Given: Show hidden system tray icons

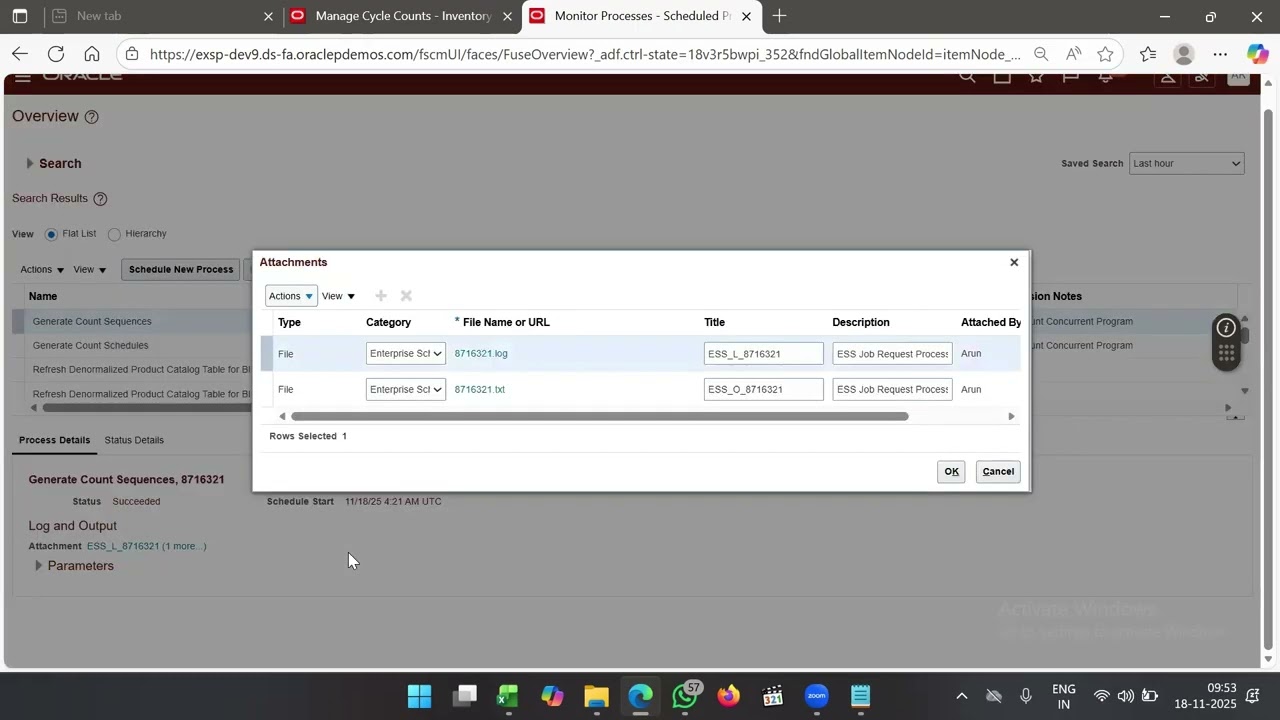Looking at the screenshot, I should coord(961,696).
